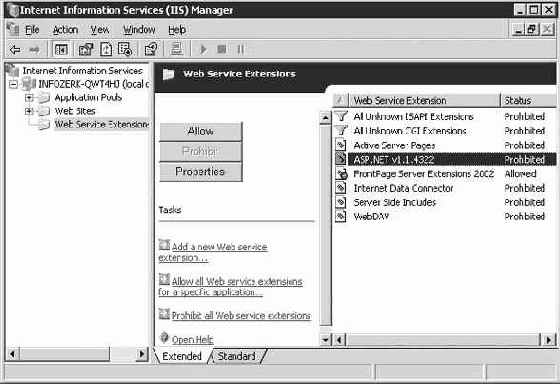Click the Stop item toolbar icon
The width and height of the screenshot is (560, 384).
coord(222,49)
